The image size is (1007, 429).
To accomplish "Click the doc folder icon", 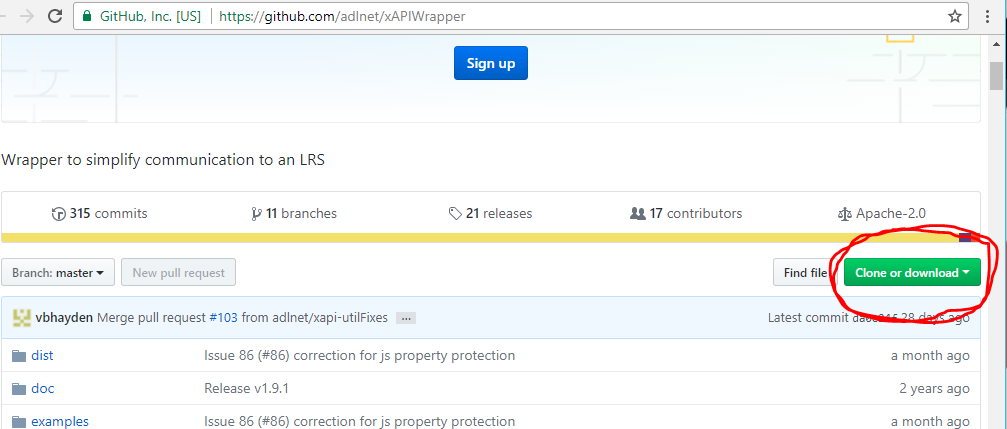I will point(19,388).
